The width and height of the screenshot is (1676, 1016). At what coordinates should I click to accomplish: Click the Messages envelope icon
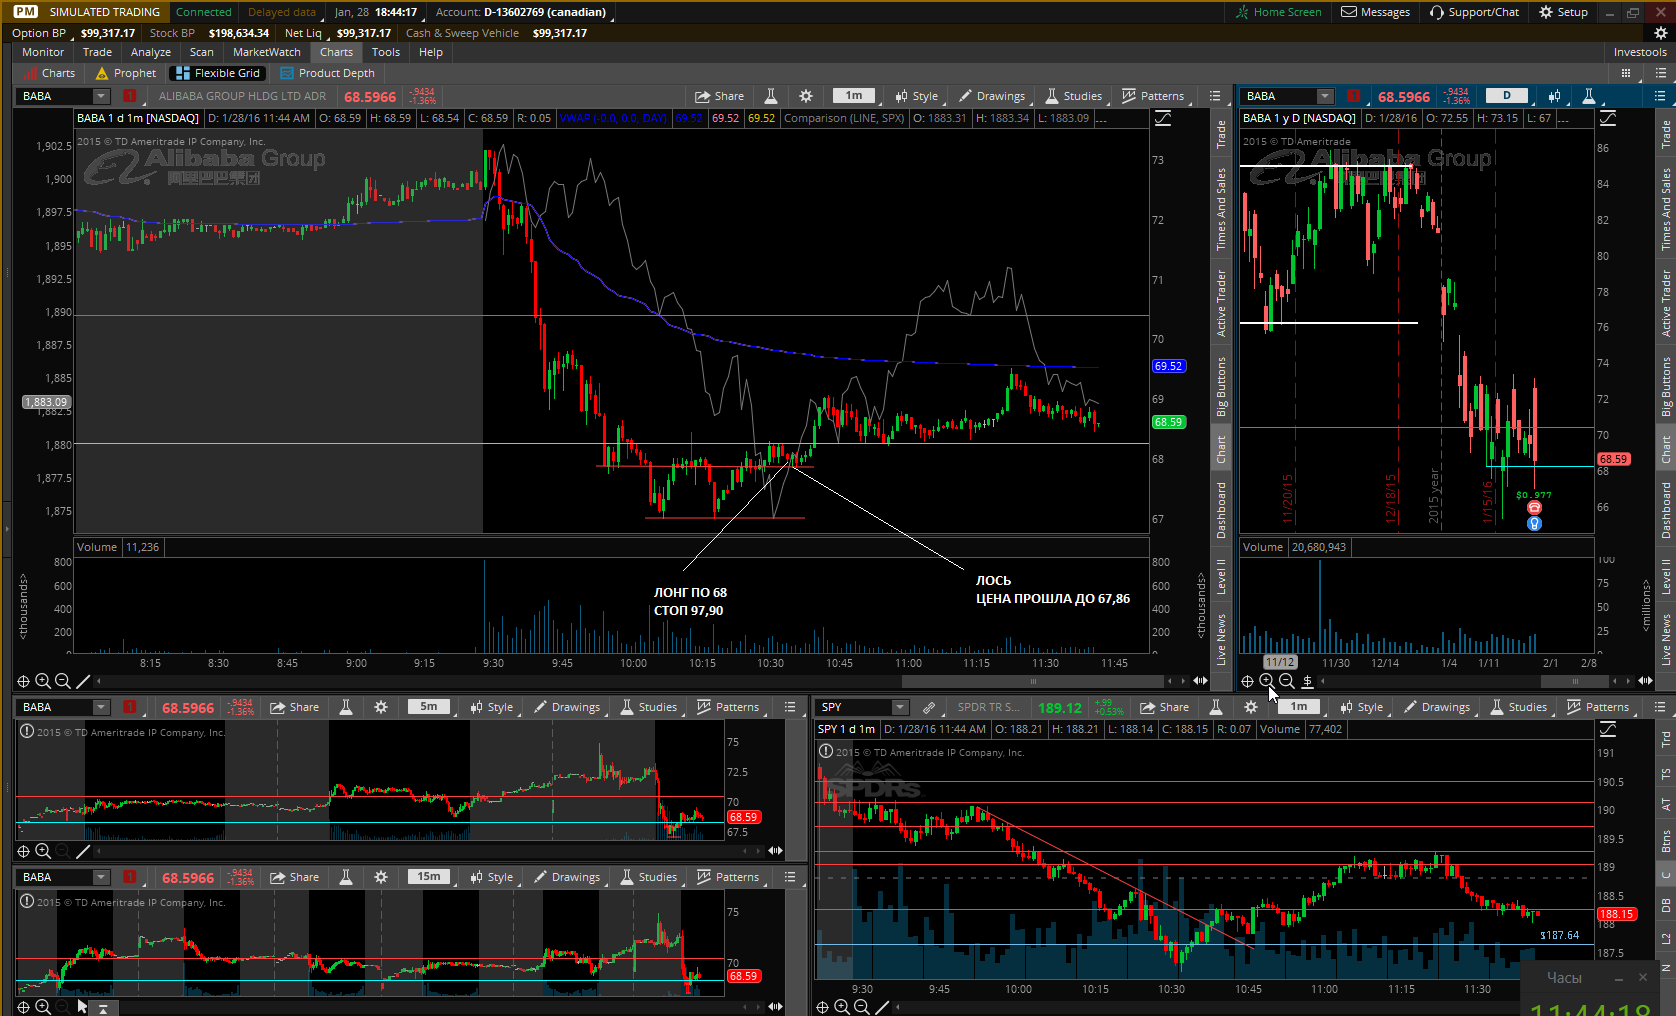[x=1349, y=12]
